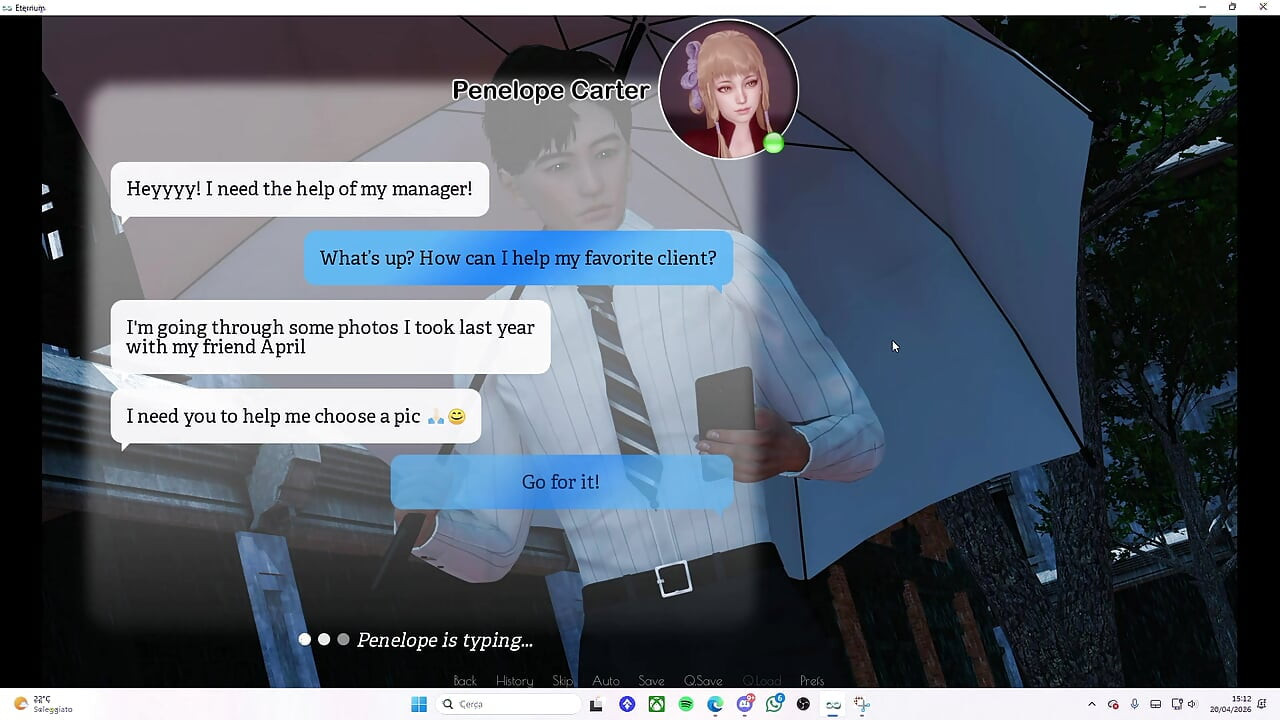Viewport: 1280px width, 720px height.
Task: Open OBS Studio from the taskbar
Action: 803,704
